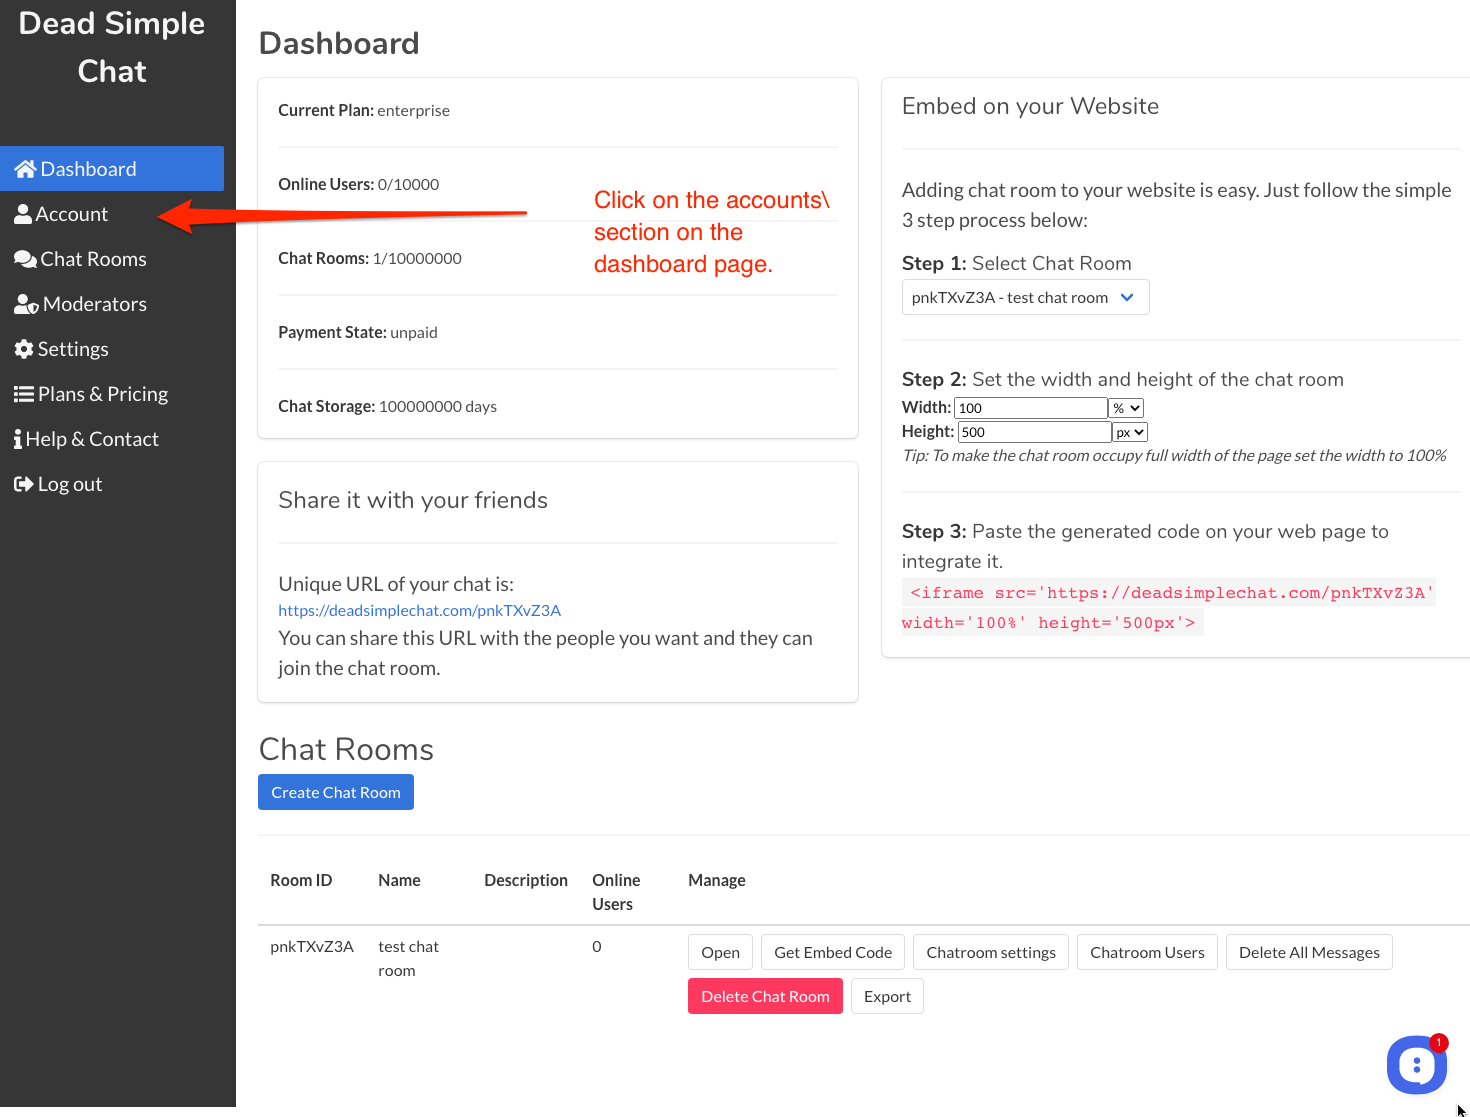The height and width of the screenshot is (1117, 1470).
Task: Click the Settings gear icon
Action: [24, 349]
